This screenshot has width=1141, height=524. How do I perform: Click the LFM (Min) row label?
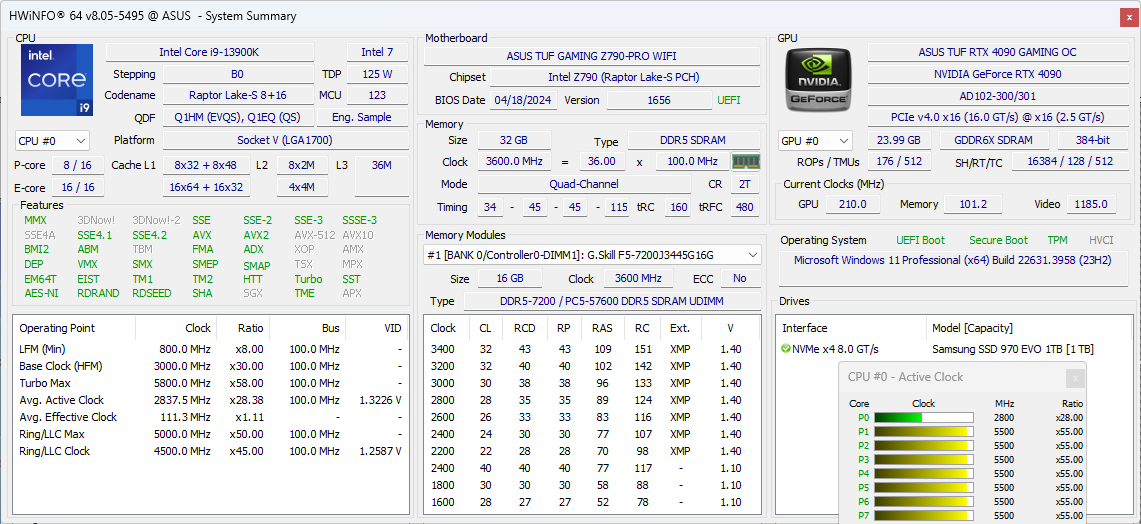[41, 349]
